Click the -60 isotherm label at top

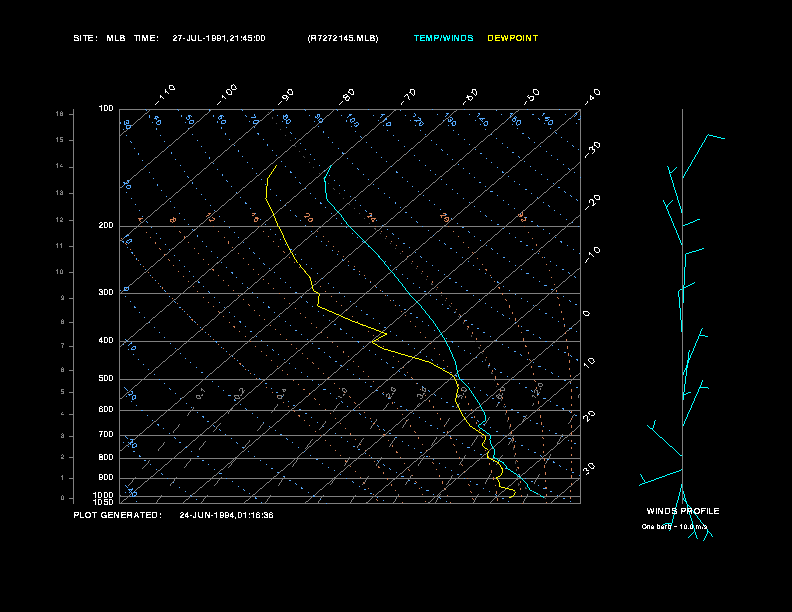pos(470,97)
